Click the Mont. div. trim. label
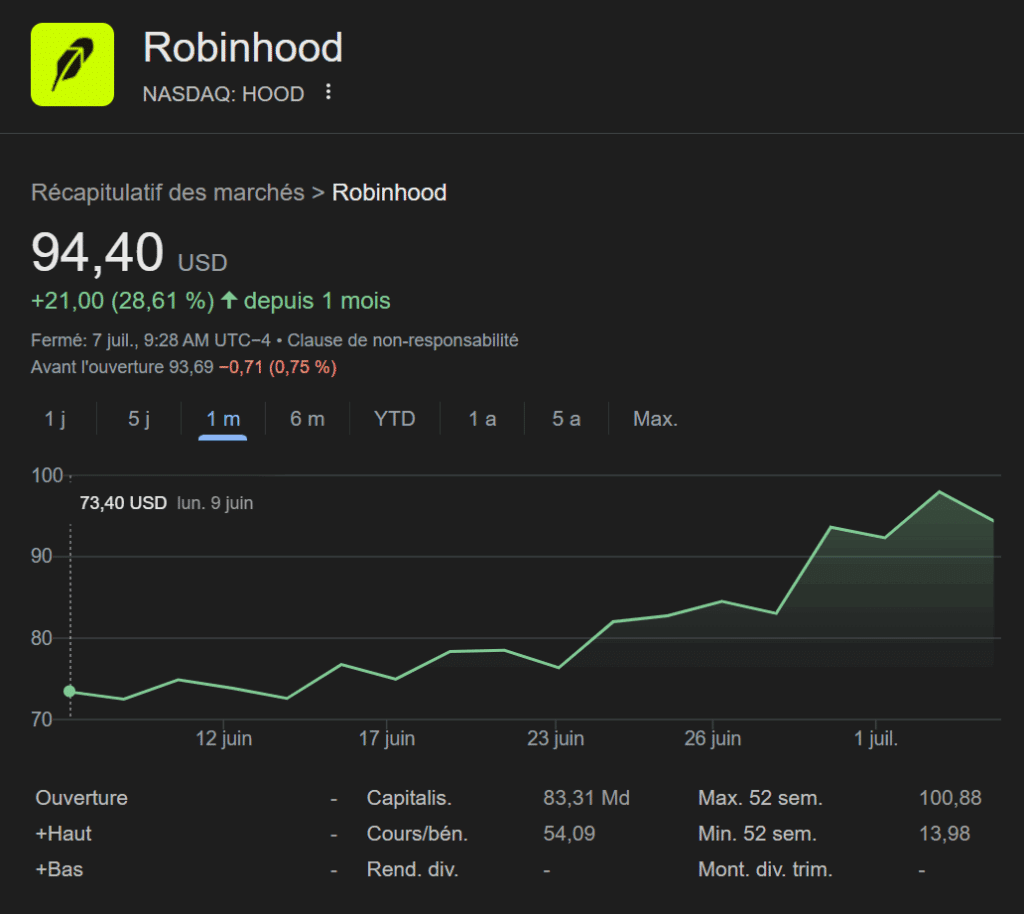This screenshot has width=1024, height=914. point(765,870)
